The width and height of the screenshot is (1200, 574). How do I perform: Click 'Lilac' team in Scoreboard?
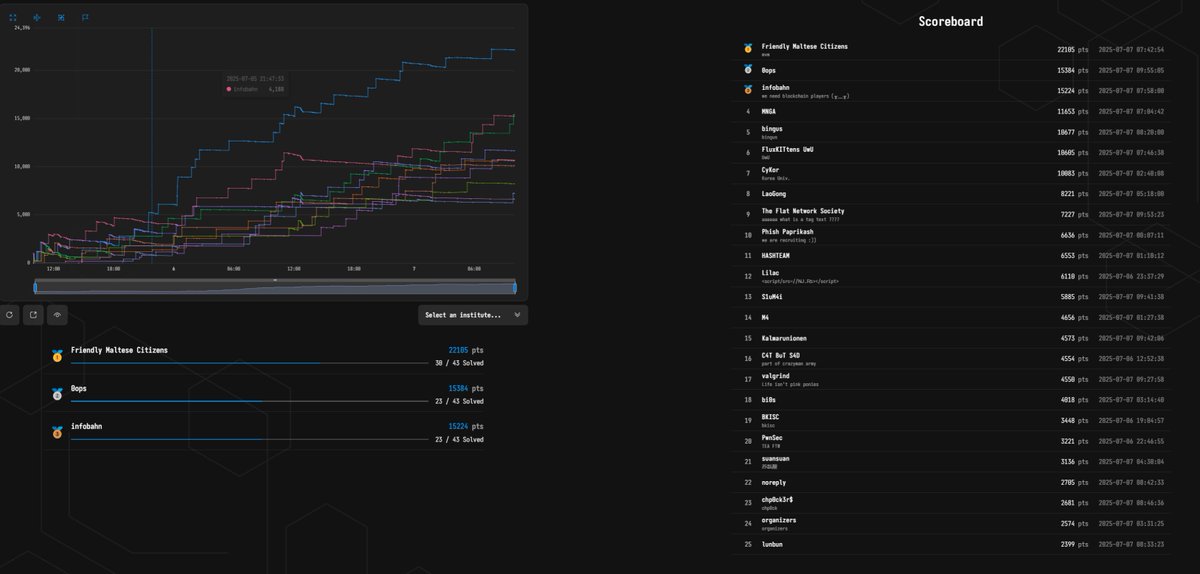pos(770,273)
